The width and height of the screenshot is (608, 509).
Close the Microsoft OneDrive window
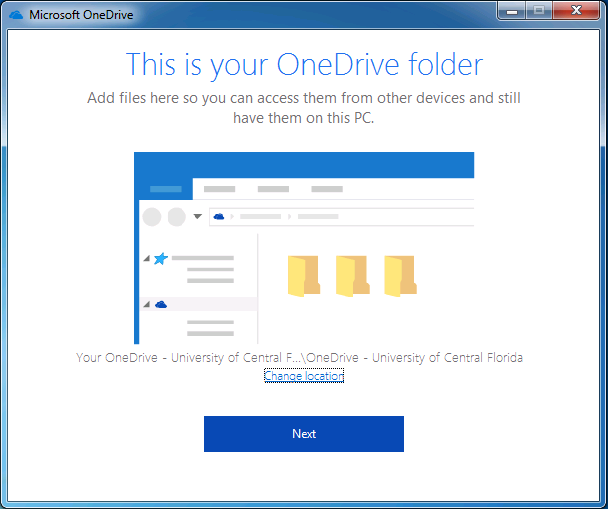576,11
